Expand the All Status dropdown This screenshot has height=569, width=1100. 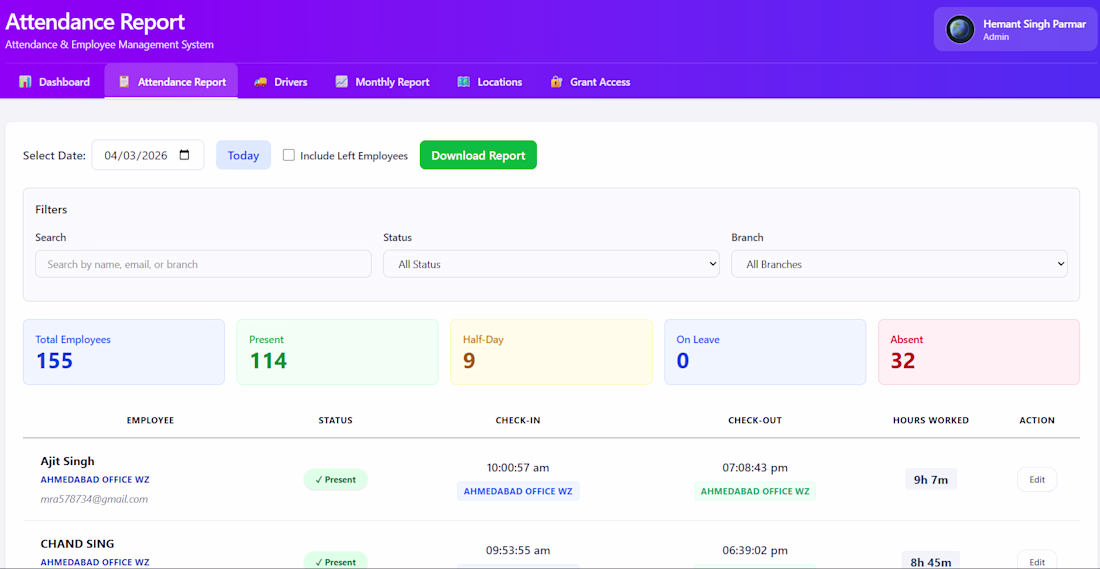[551, 264]
